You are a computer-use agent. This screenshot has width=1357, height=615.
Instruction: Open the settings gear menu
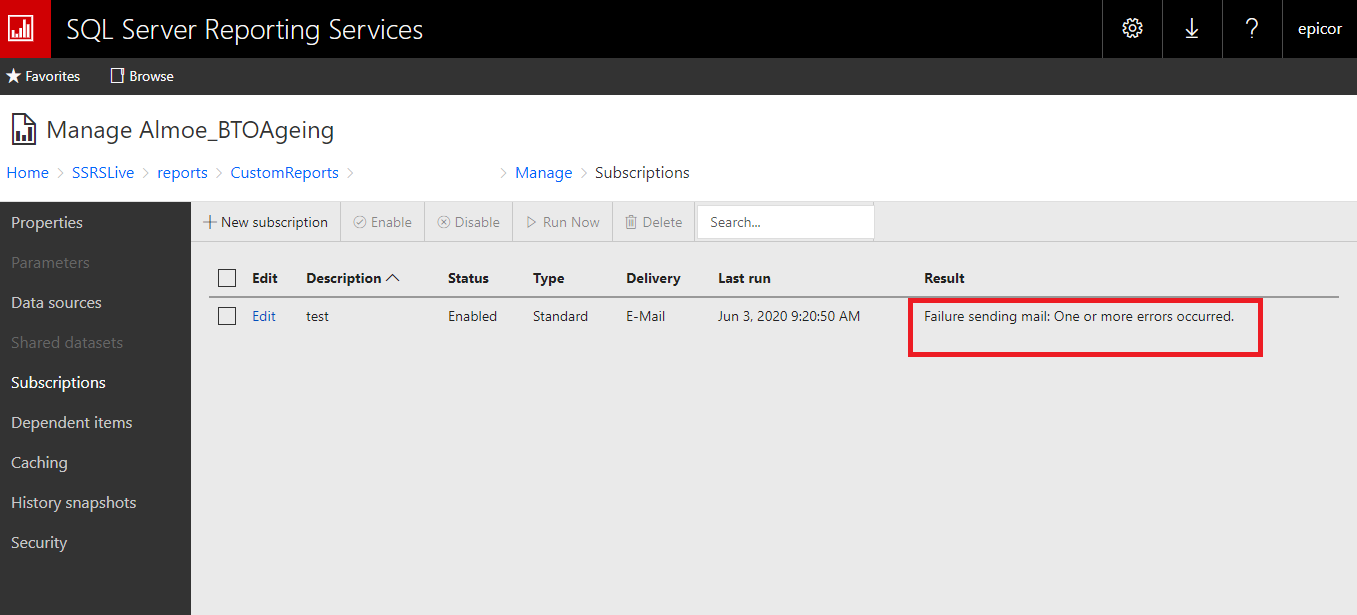click(x=1132, y=29)
